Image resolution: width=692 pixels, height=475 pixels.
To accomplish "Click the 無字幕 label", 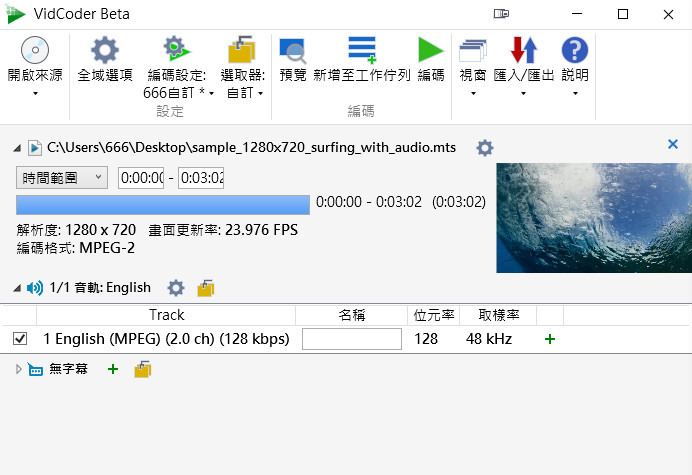I will [x=68, y=369].
